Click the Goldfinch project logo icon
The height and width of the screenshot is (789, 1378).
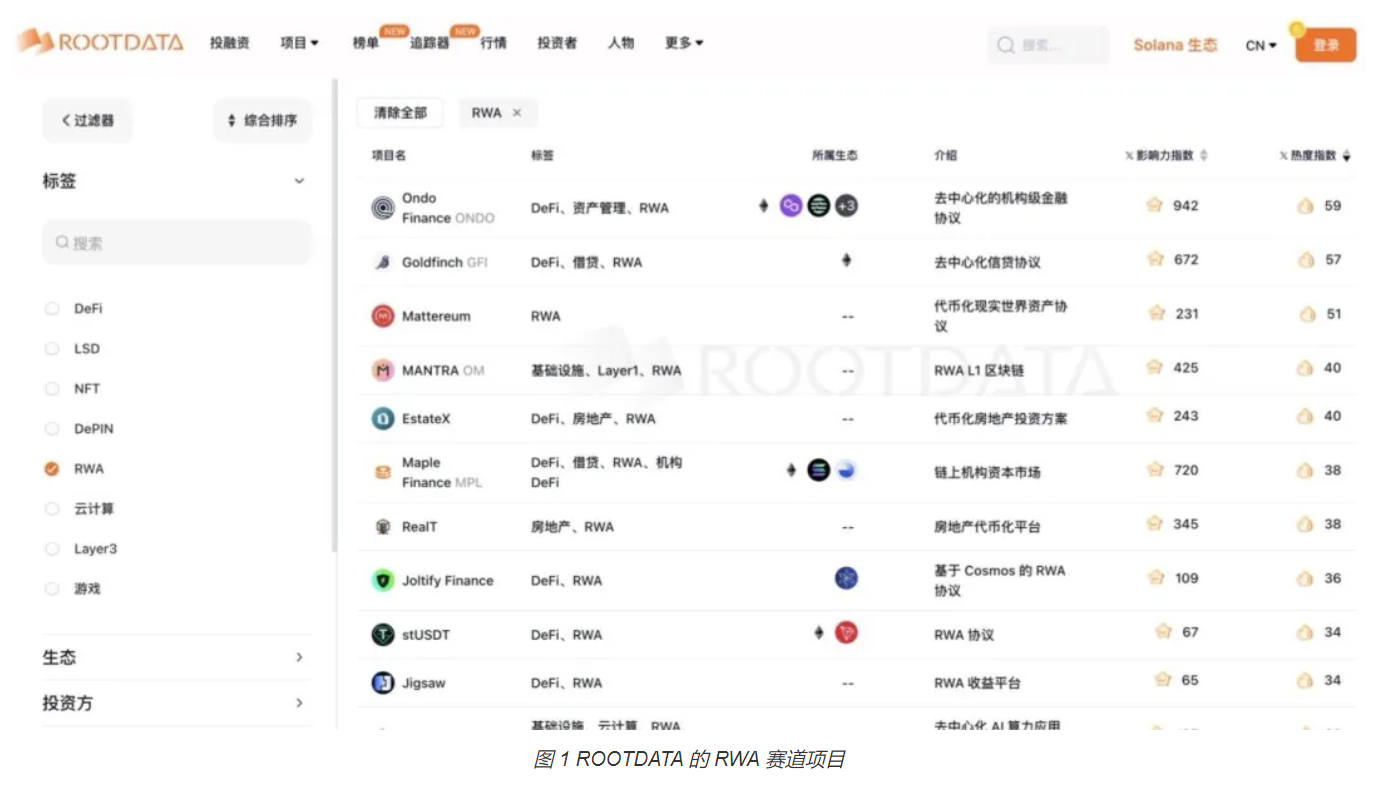pos(383,262)
